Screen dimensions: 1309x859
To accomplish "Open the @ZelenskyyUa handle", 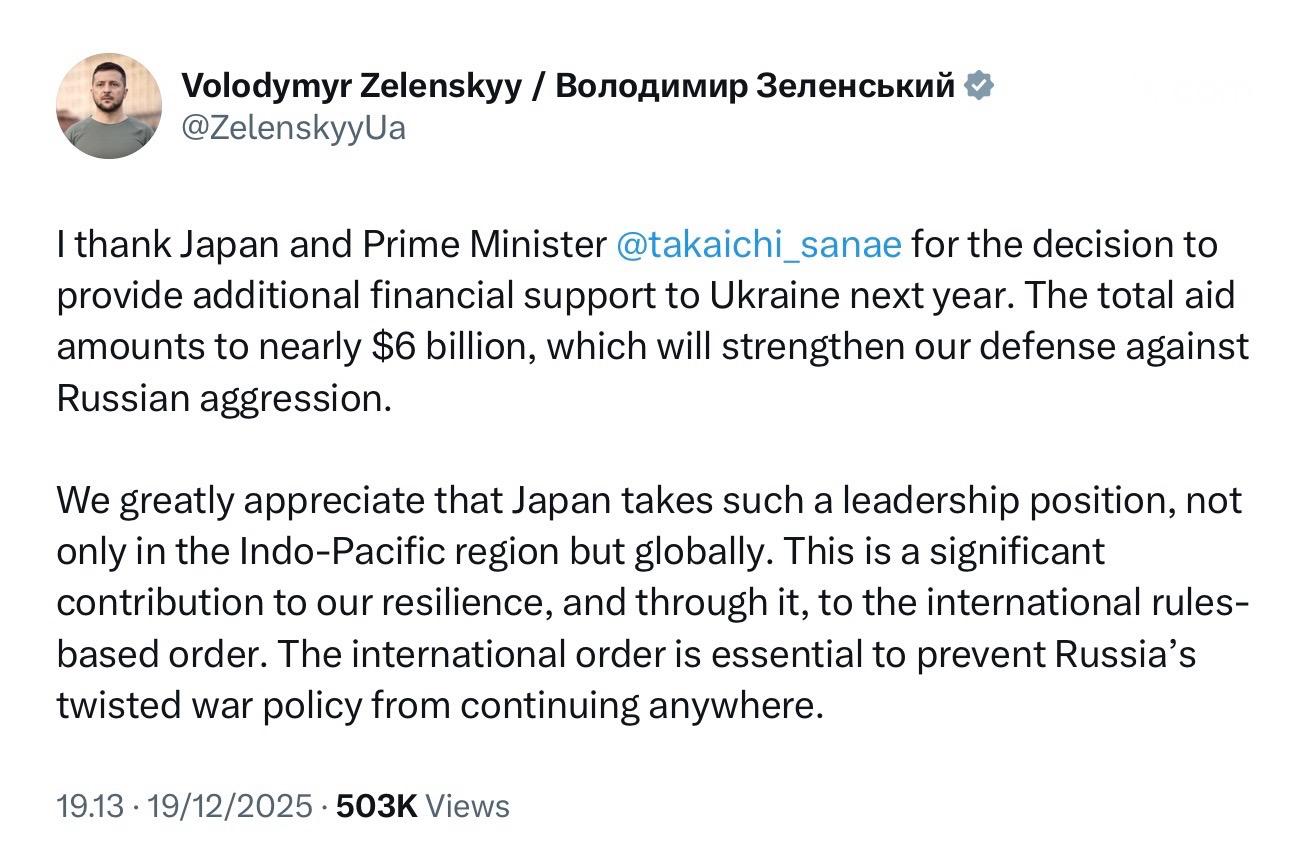I will (293, 128).
